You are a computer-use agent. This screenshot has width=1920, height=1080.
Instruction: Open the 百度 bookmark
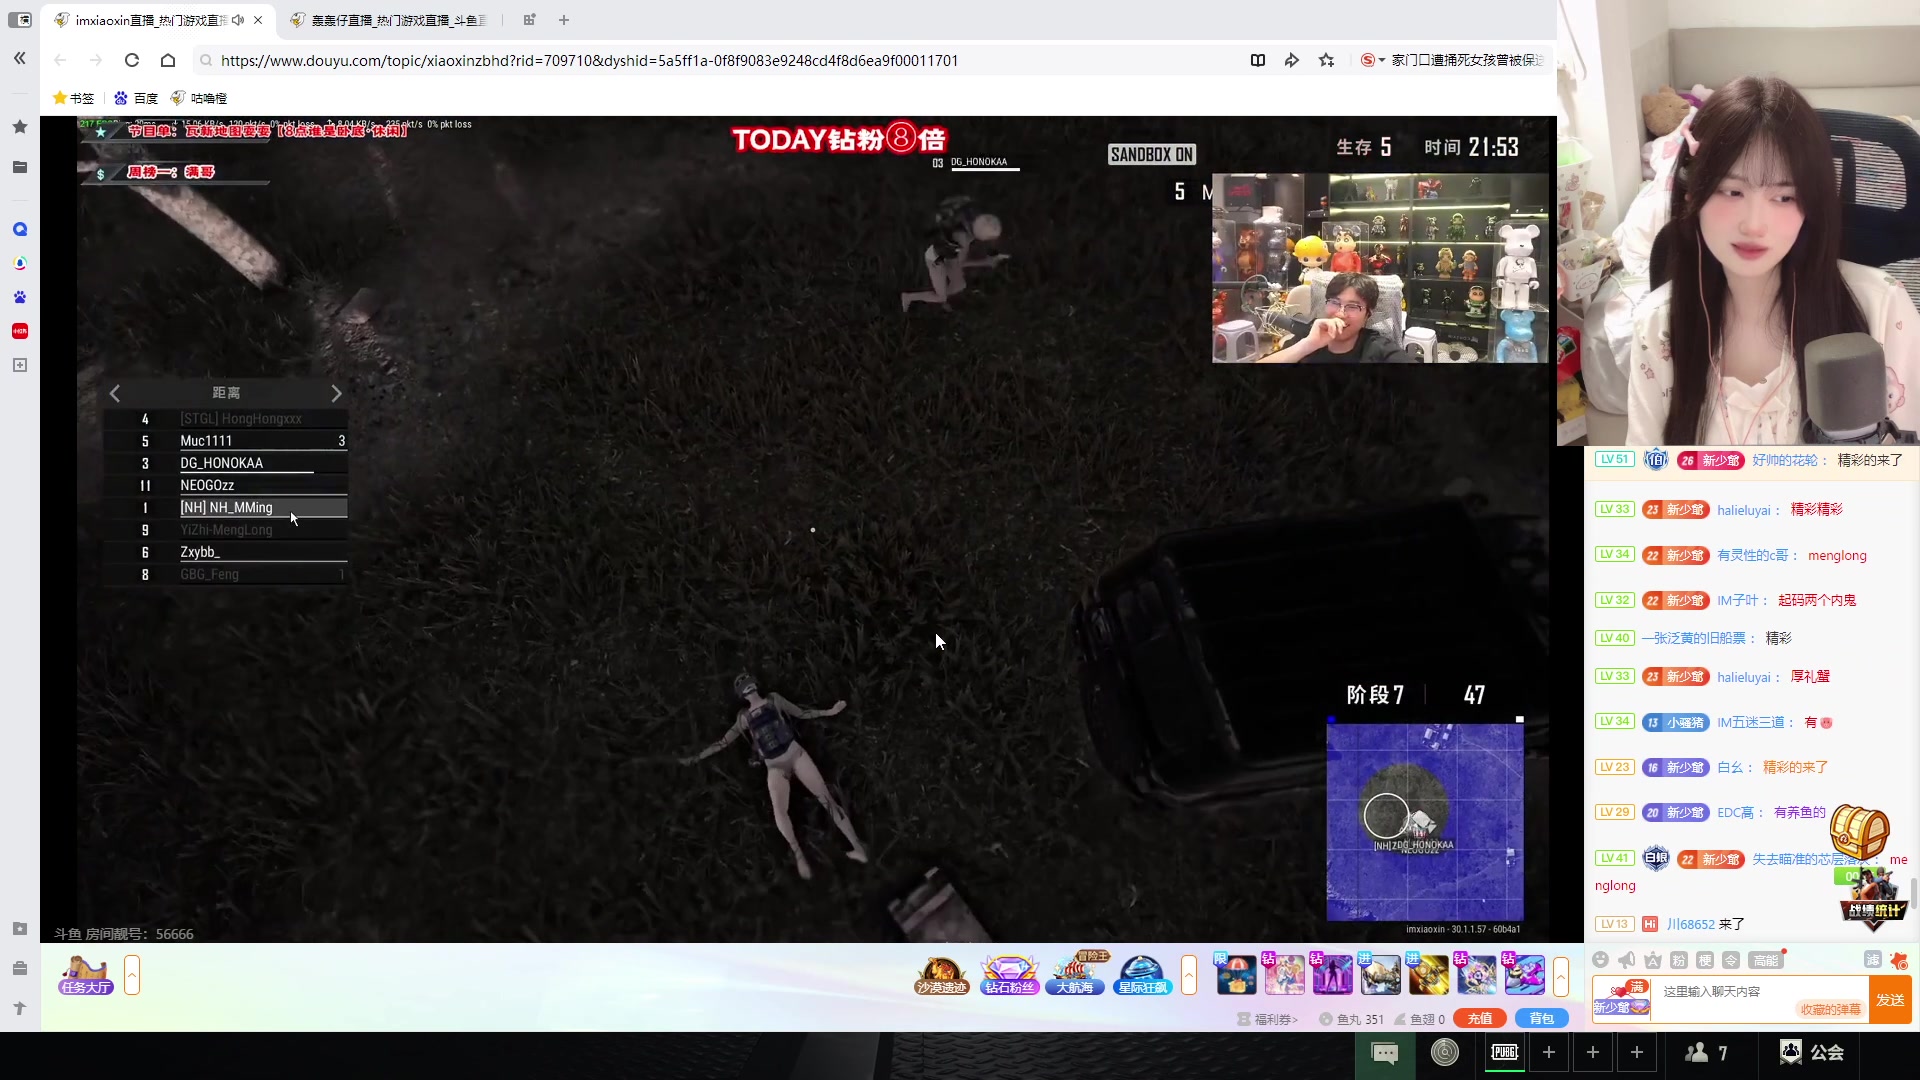[x=136, y=98]
